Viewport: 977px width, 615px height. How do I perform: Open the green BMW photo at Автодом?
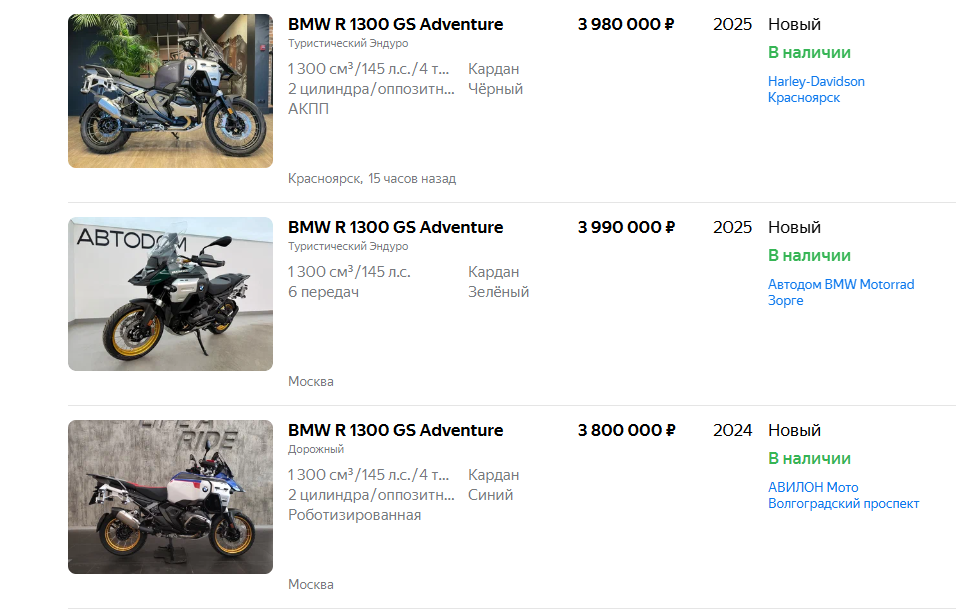click(170, 294)
